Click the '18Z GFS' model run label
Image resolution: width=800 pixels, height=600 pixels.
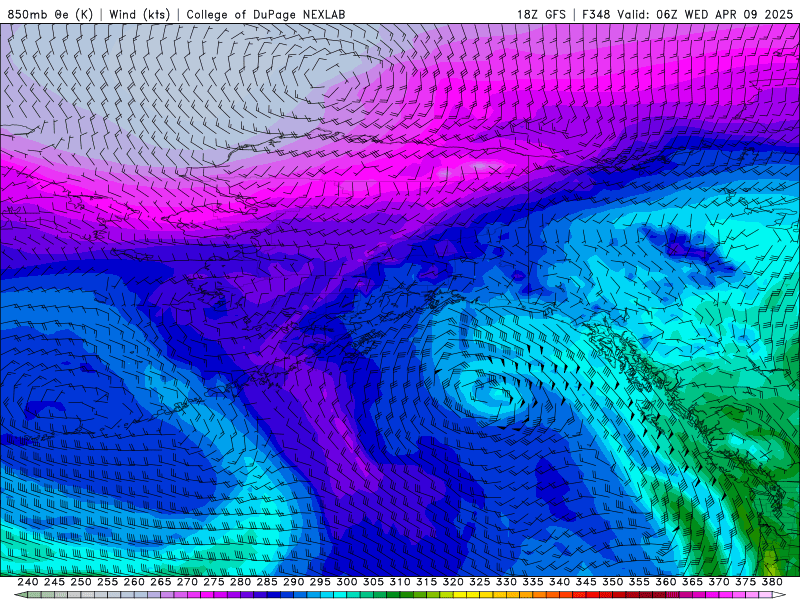[x=541, y=14]
